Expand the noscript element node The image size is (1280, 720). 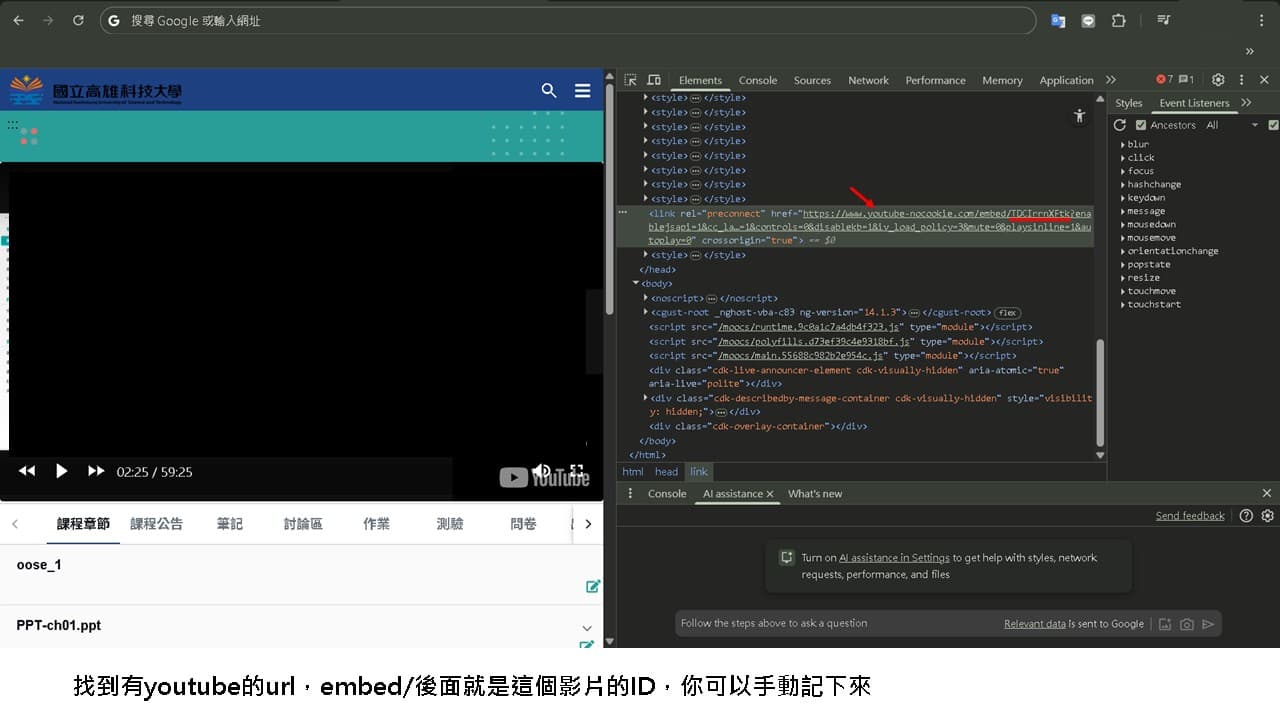[x=646, y=298]
